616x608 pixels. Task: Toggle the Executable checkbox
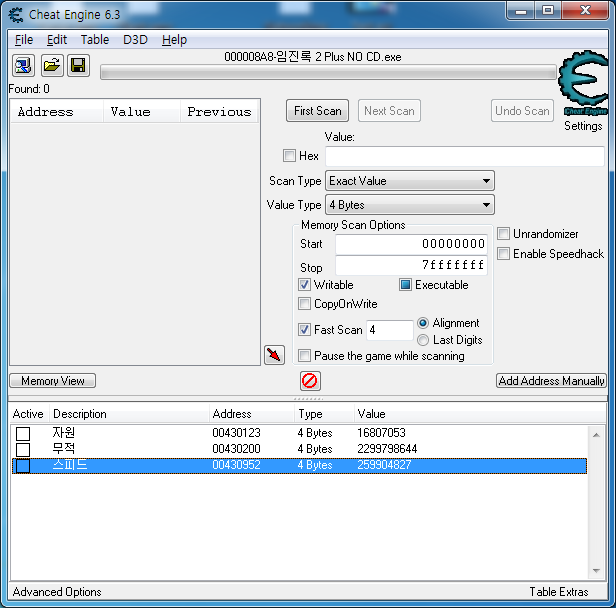(405, 285)
